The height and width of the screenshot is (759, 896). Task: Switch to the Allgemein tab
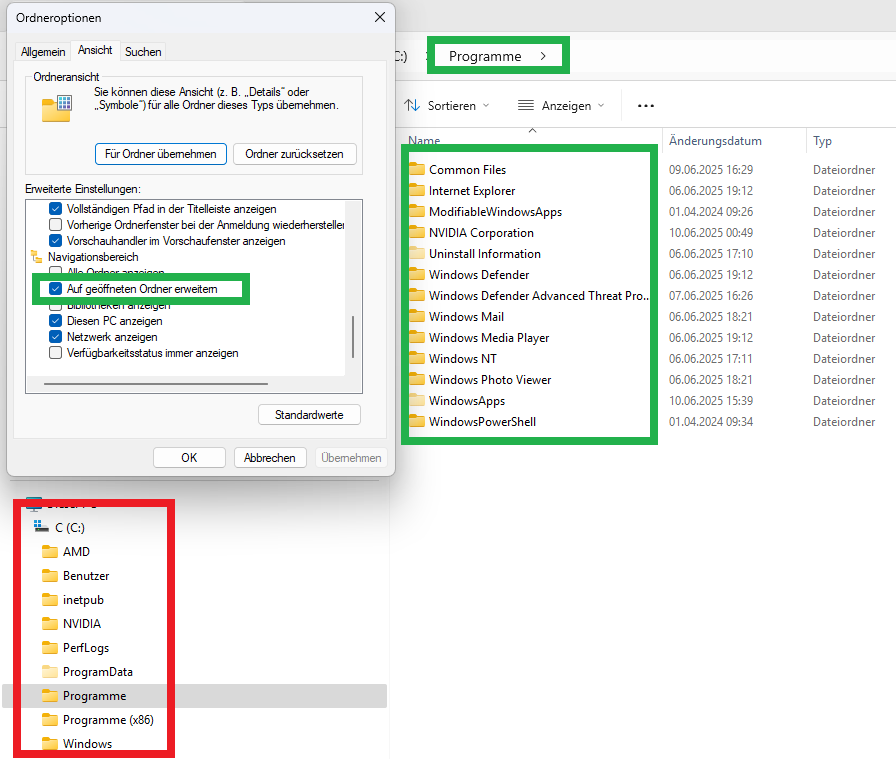click(42, 51)
